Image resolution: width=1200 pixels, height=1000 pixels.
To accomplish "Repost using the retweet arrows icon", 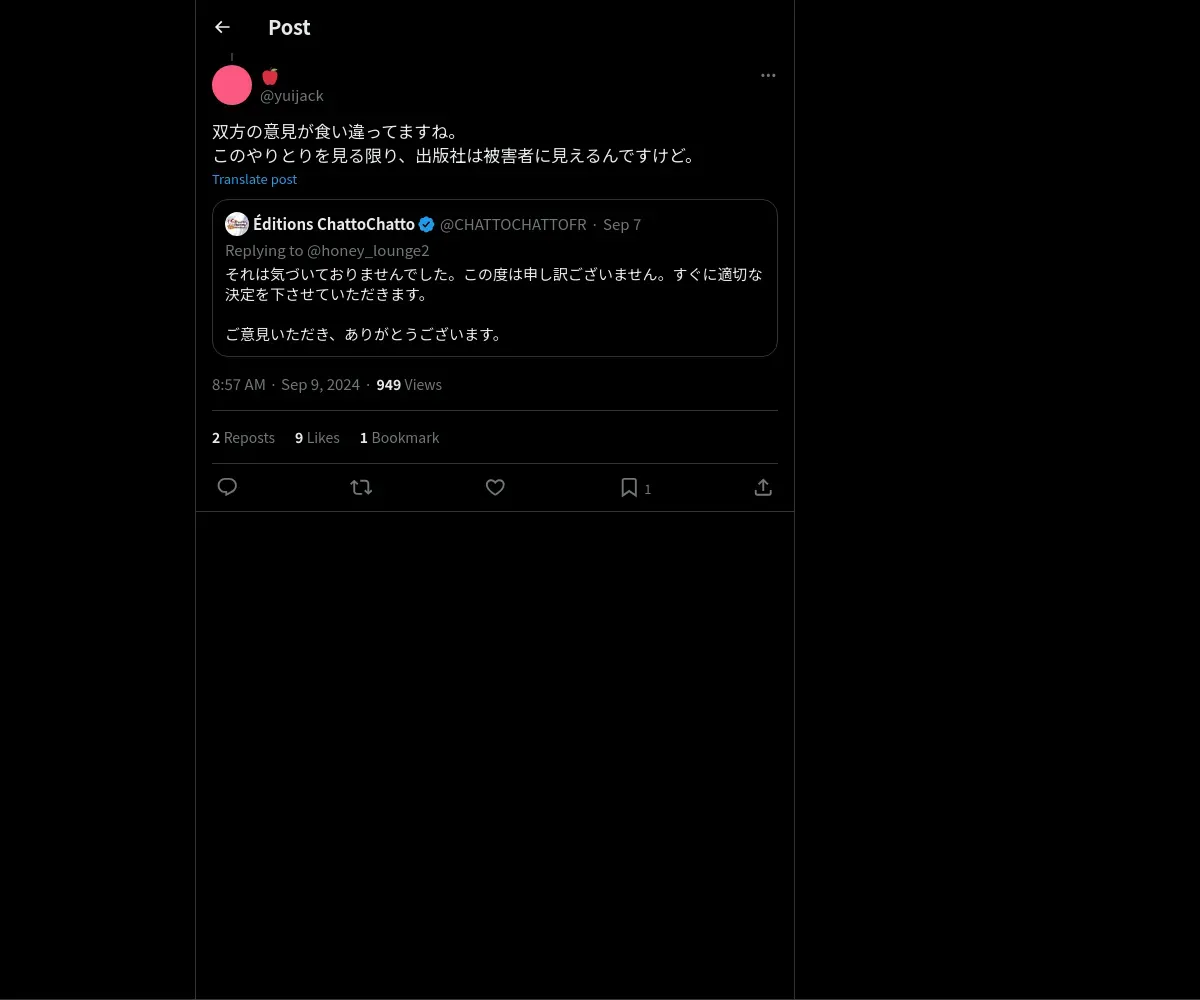I will point(361,487).
